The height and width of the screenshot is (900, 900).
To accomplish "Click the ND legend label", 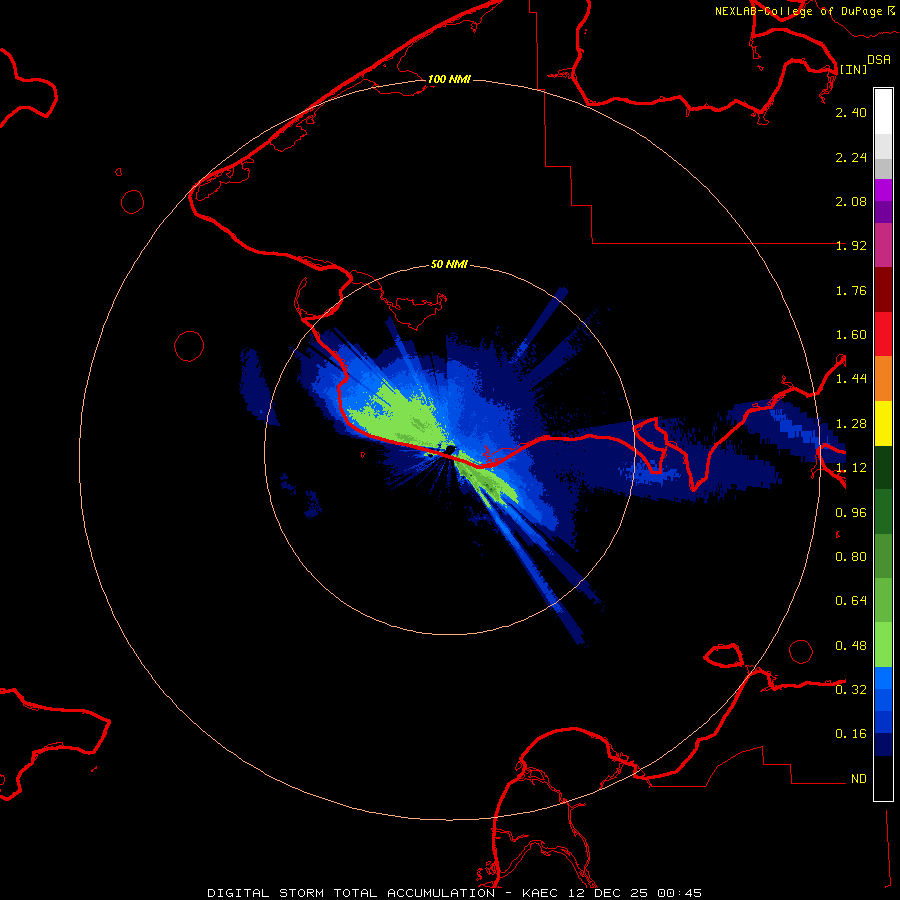I will (x=859, y=779).
